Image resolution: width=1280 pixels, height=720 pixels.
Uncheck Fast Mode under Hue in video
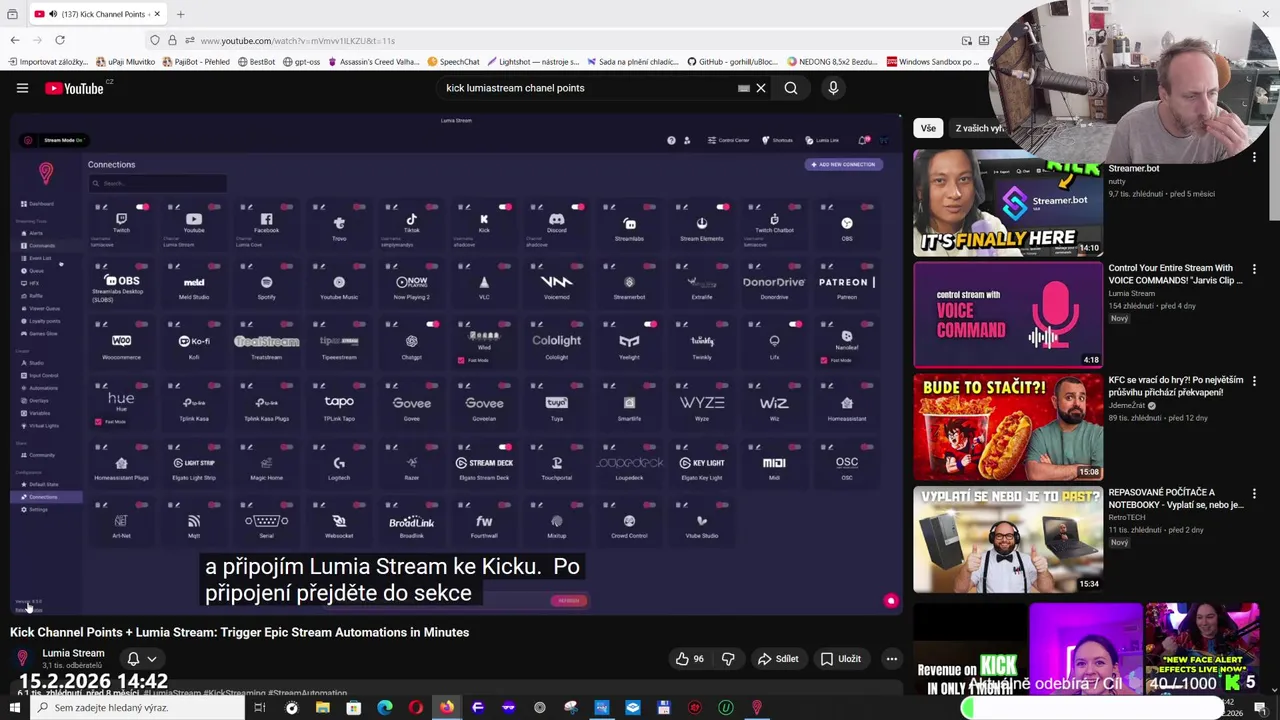pyautogui.click(x=98, y=422)
